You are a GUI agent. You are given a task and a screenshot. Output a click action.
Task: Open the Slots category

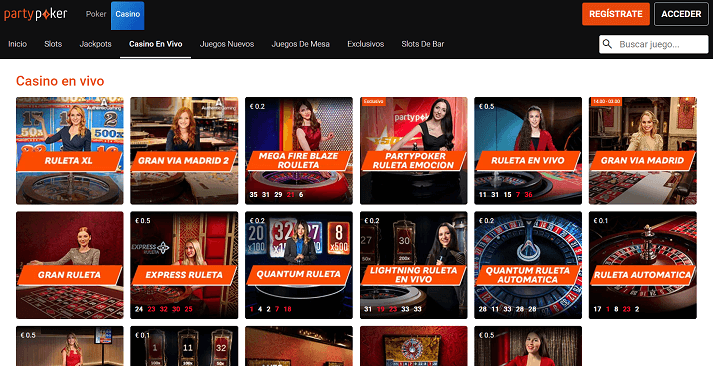[53, 44]
